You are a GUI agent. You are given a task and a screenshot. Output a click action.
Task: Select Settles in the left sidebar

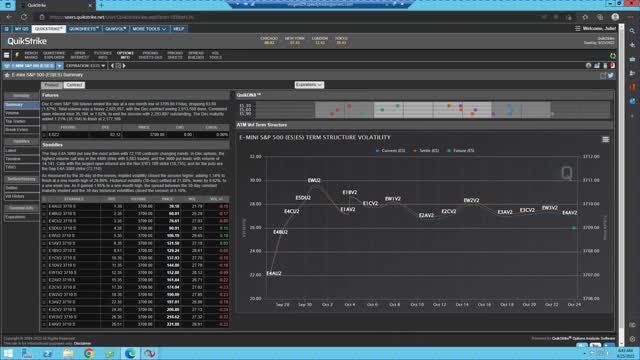22,188
